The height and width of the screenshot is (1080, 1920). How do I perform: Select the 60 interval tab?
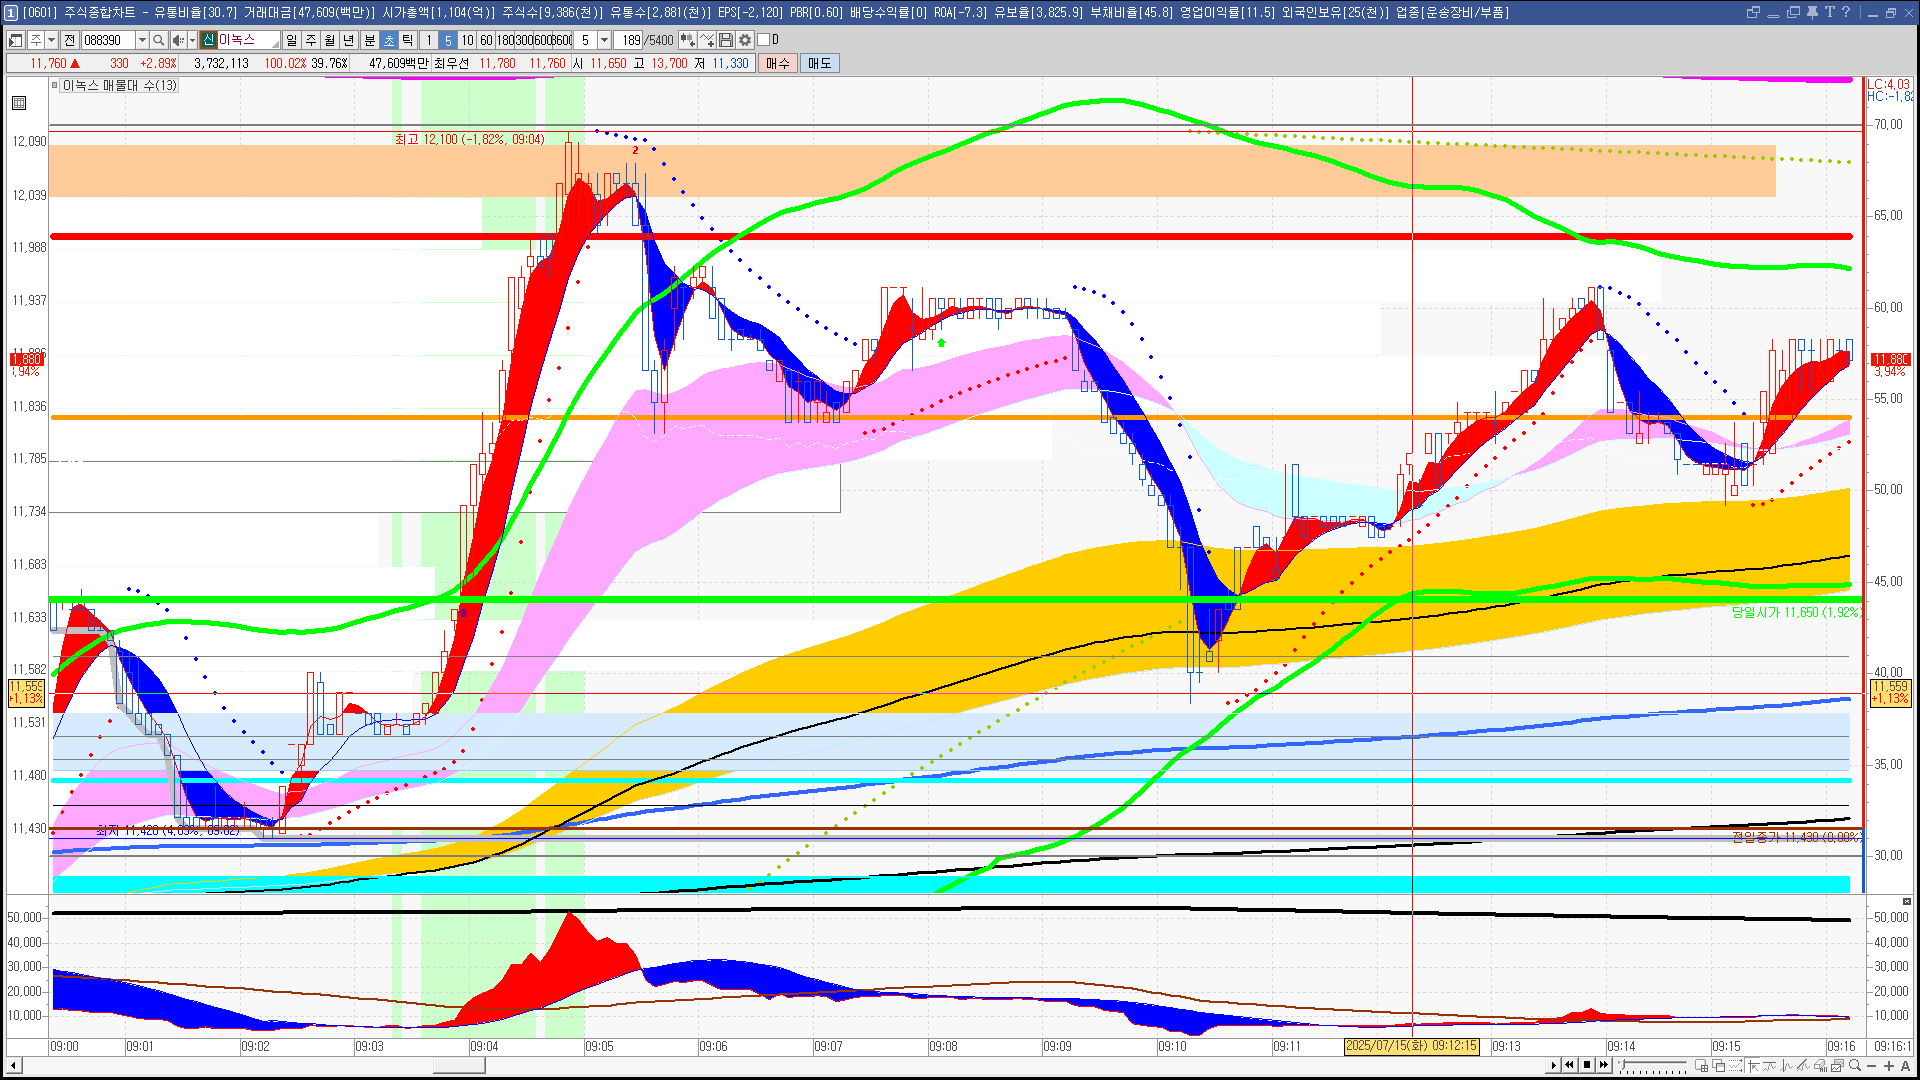tap(486, 40)
